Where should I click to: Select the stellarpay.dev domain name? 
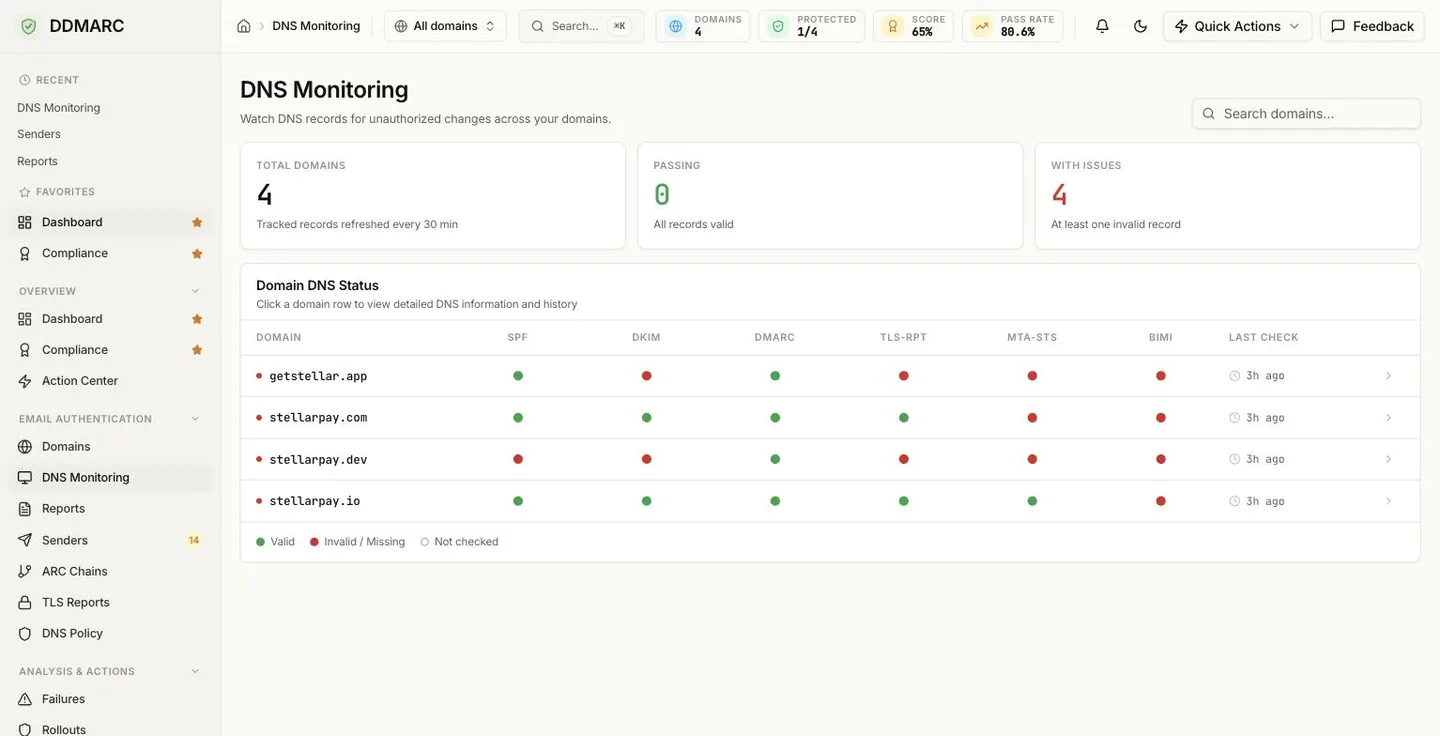[x=318, y=460]
